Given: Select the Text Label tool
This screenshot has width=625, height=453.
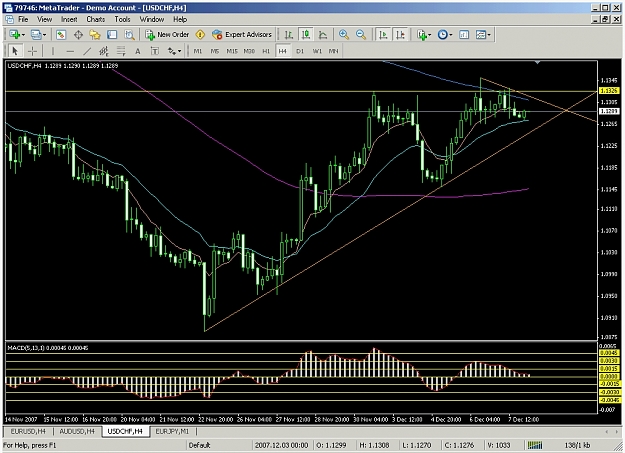Looking at the screenshot, I should (155, 51).
